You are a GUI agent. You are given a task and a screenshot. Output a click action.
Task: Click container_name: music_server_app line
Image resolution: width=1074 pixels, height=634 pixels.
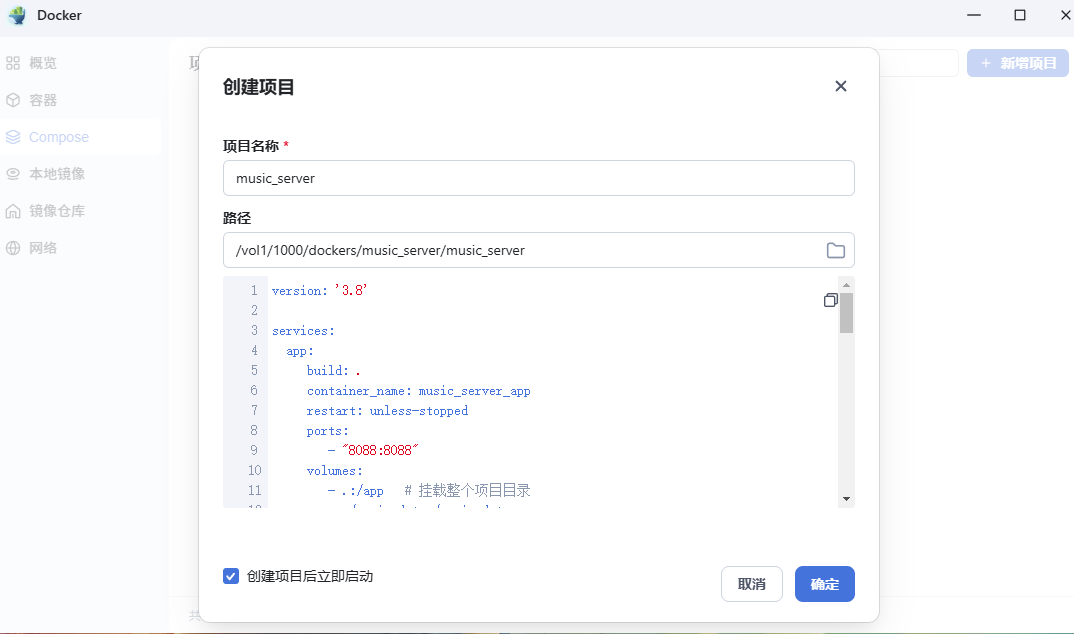pos(419,390)
